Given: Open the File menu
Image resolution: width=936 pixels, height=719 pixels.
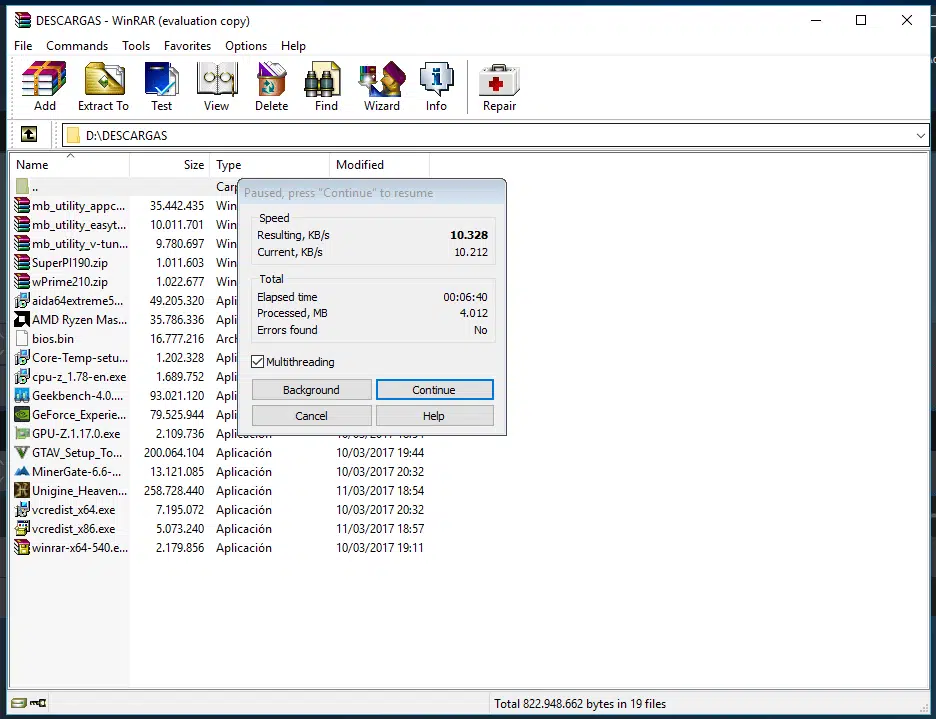Looking at the screenshot, I should click(23, 46).
